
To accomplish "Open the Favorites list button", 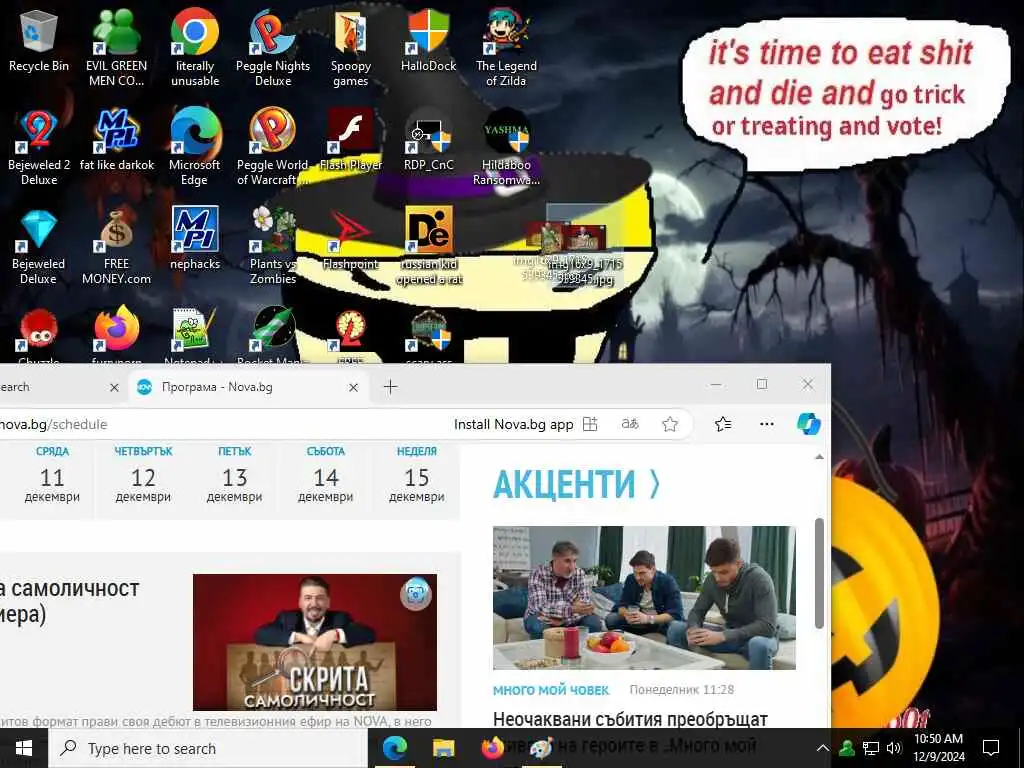I will [x=723, y=424].
